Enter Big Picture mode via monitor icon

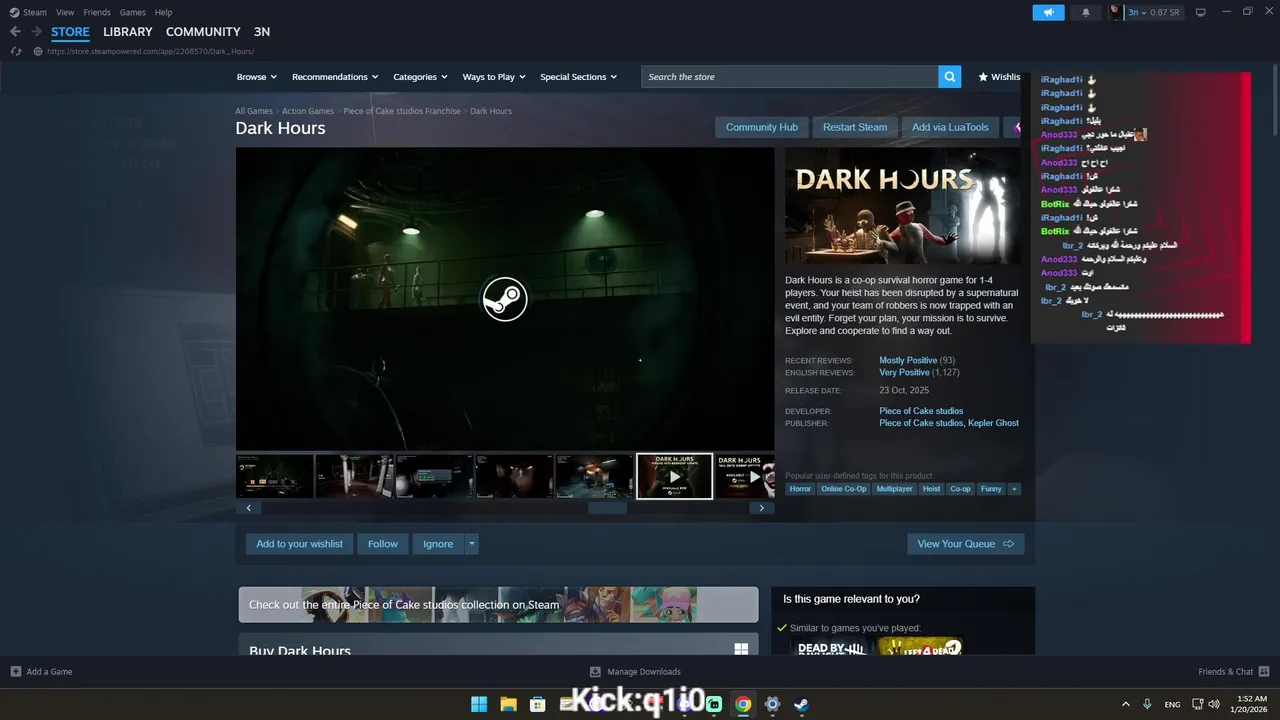pos(1201,12)
